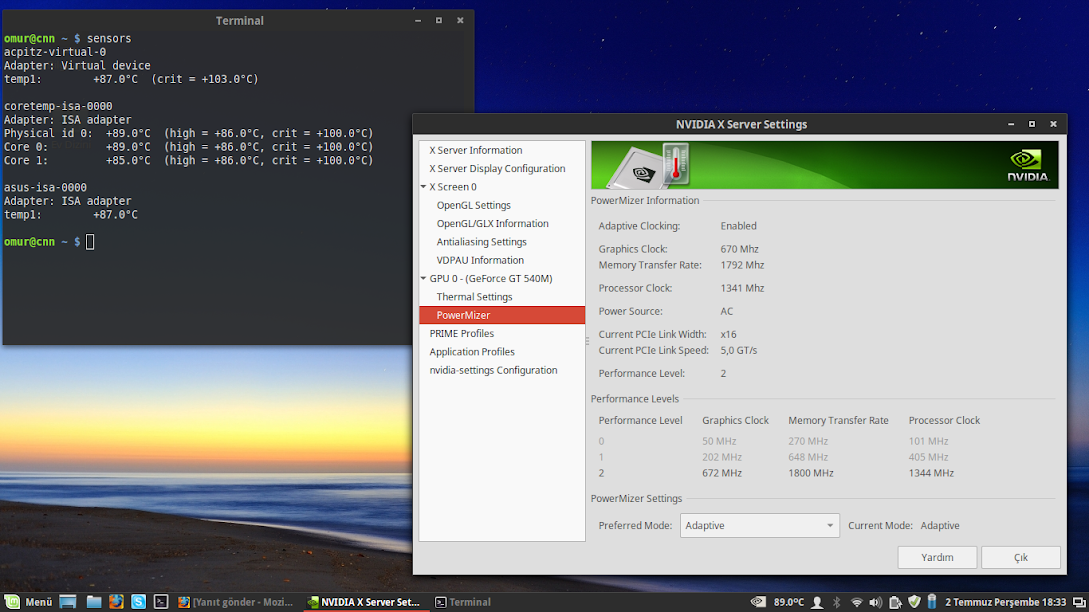Switch to Yanıt gönder Mozilla taskbar window
The height and width of the screenshot is (612, 1089).
pos(235,602)
